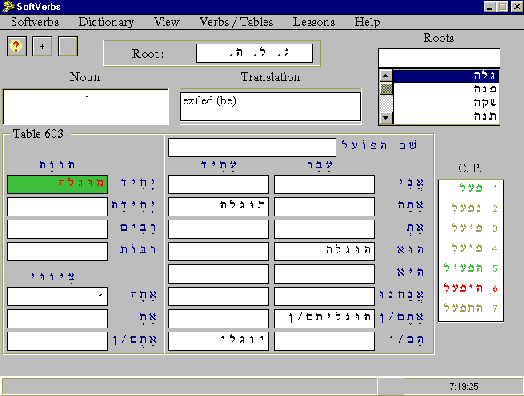The height and width of the screenshot is (396, 524).
Task: Click future-tense הוא field
Action: (x=219, y=251)
